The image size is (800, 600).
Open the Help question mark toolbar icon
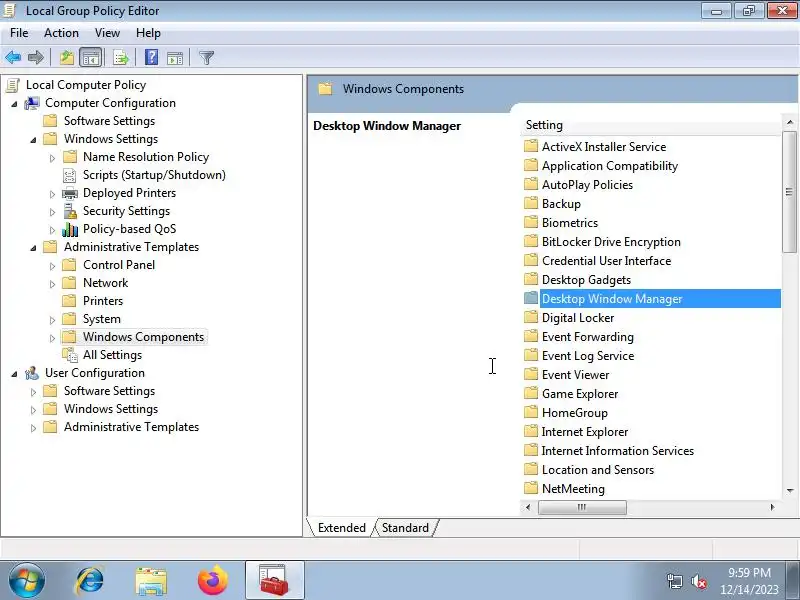(152, 57)
